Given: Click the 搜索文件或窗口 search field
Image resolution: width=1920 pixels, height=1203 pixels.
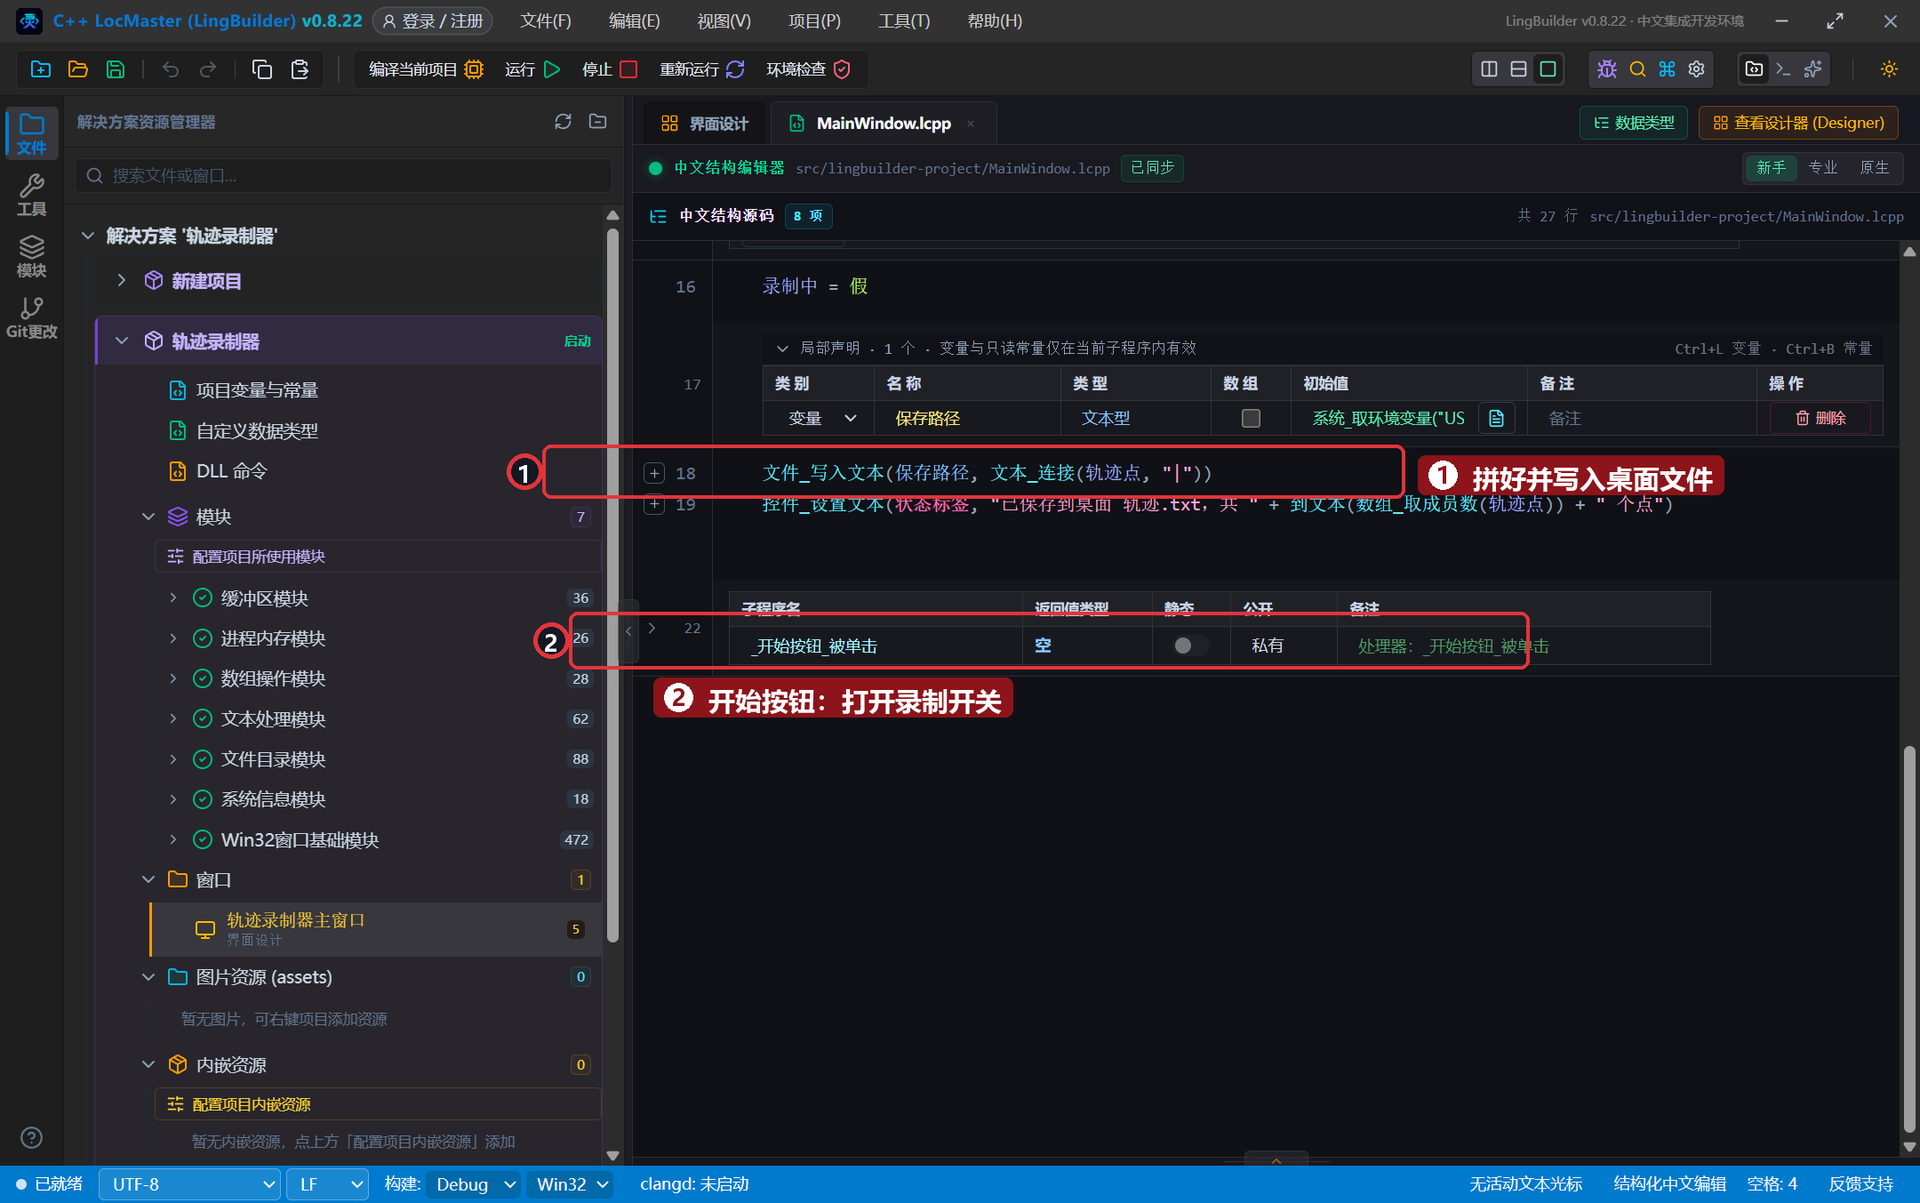Looking at the screenshot, I should (x=343, y=175).
